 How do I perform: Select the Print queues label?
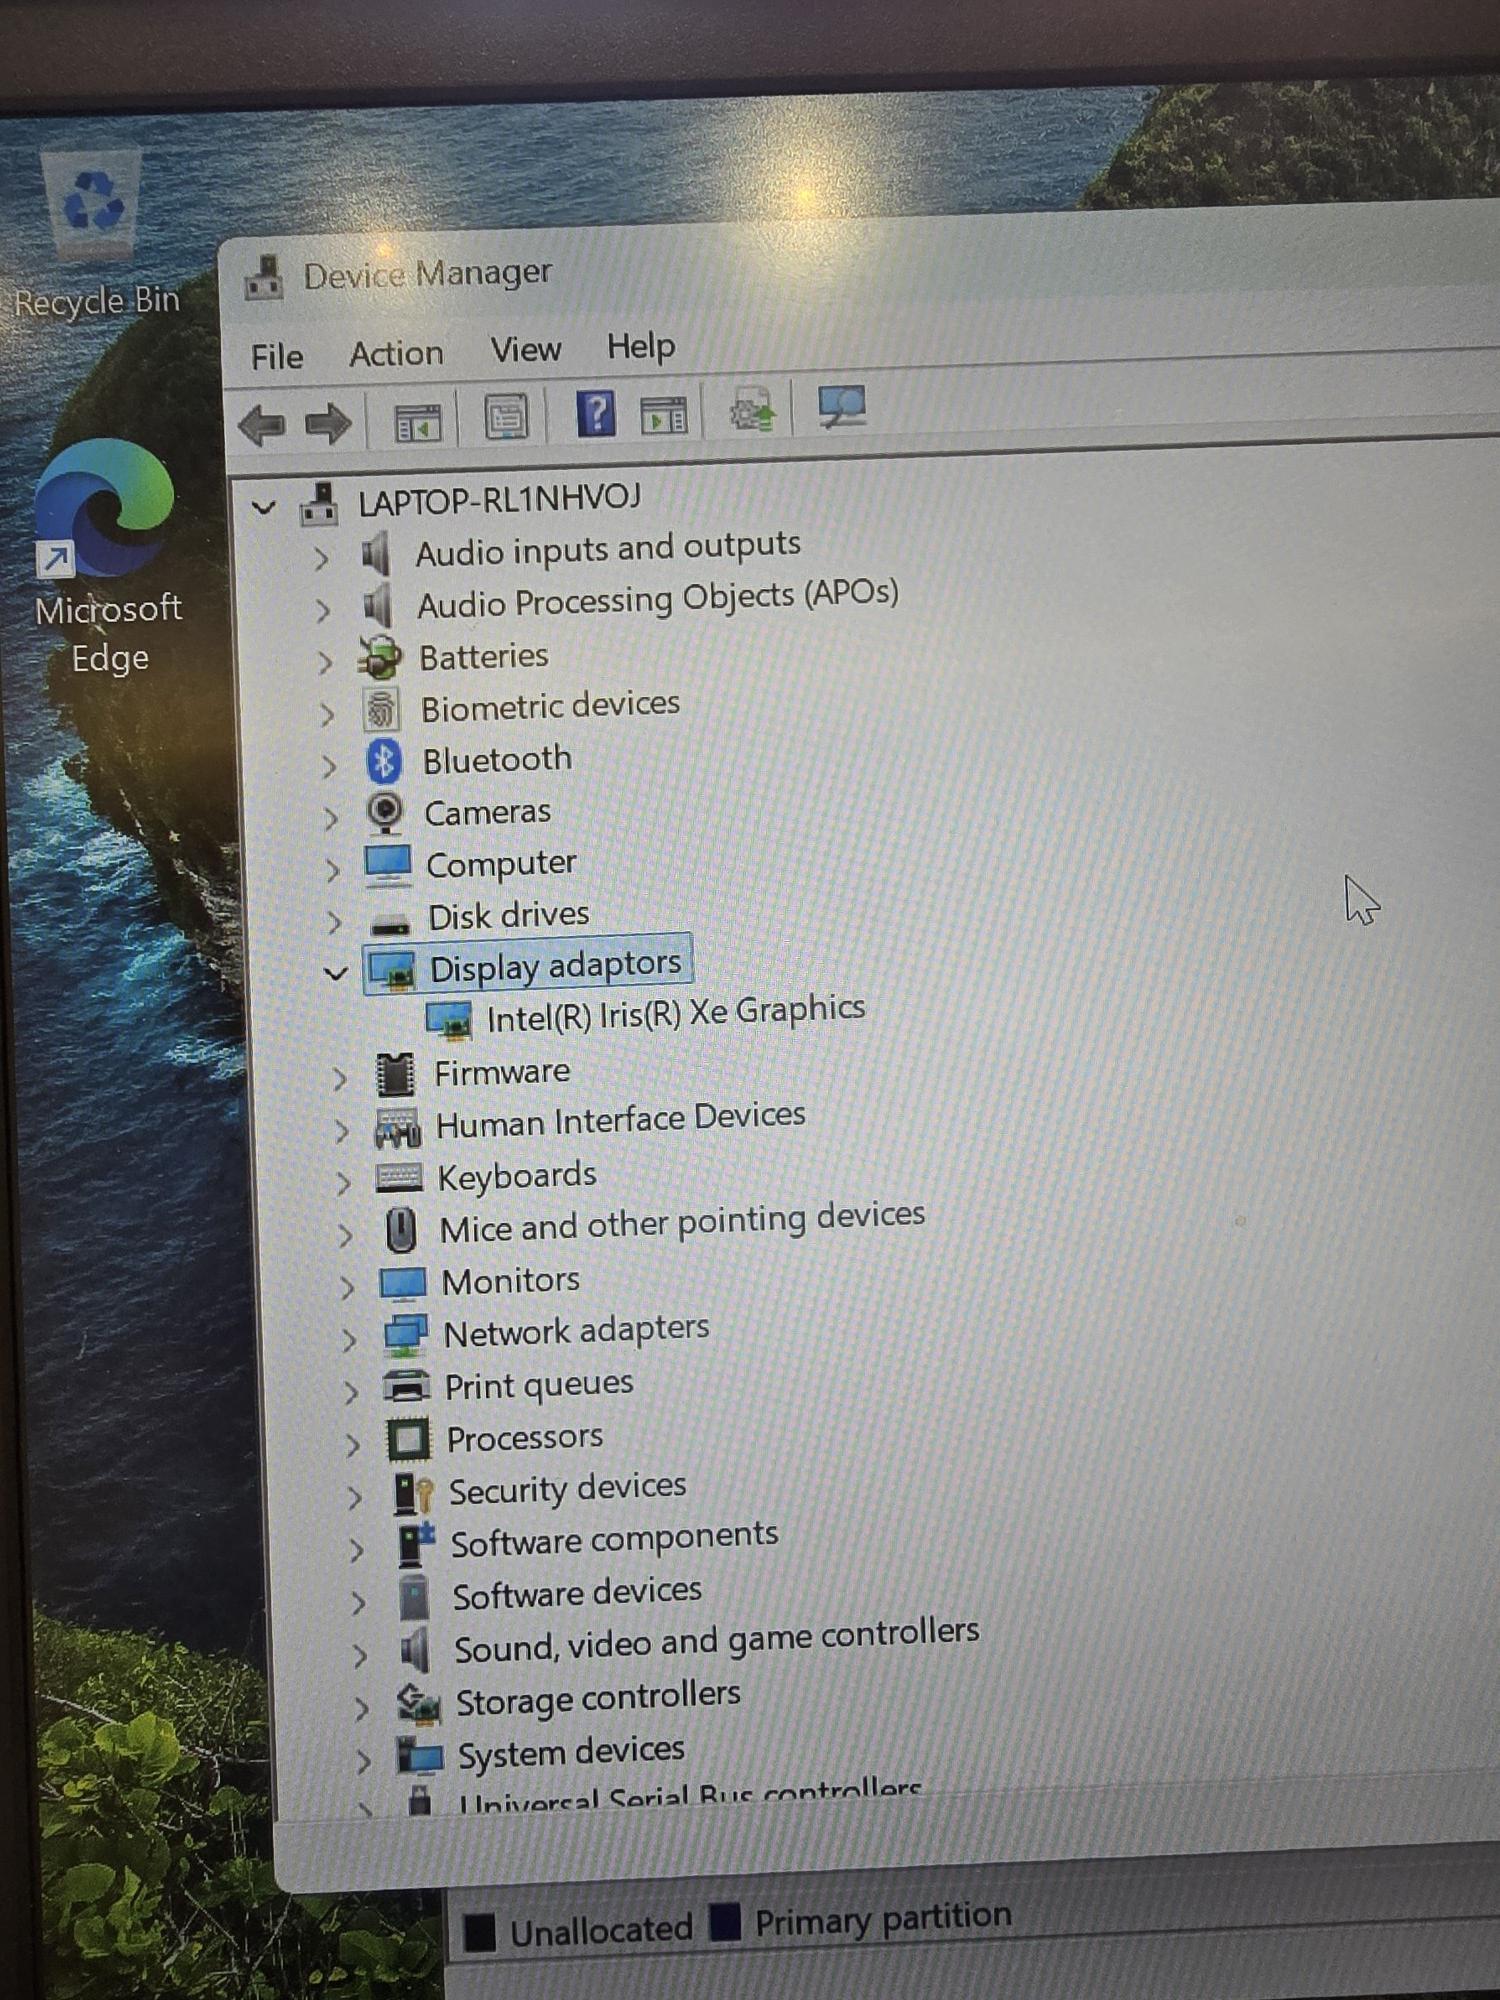[x=539, y=1386]
